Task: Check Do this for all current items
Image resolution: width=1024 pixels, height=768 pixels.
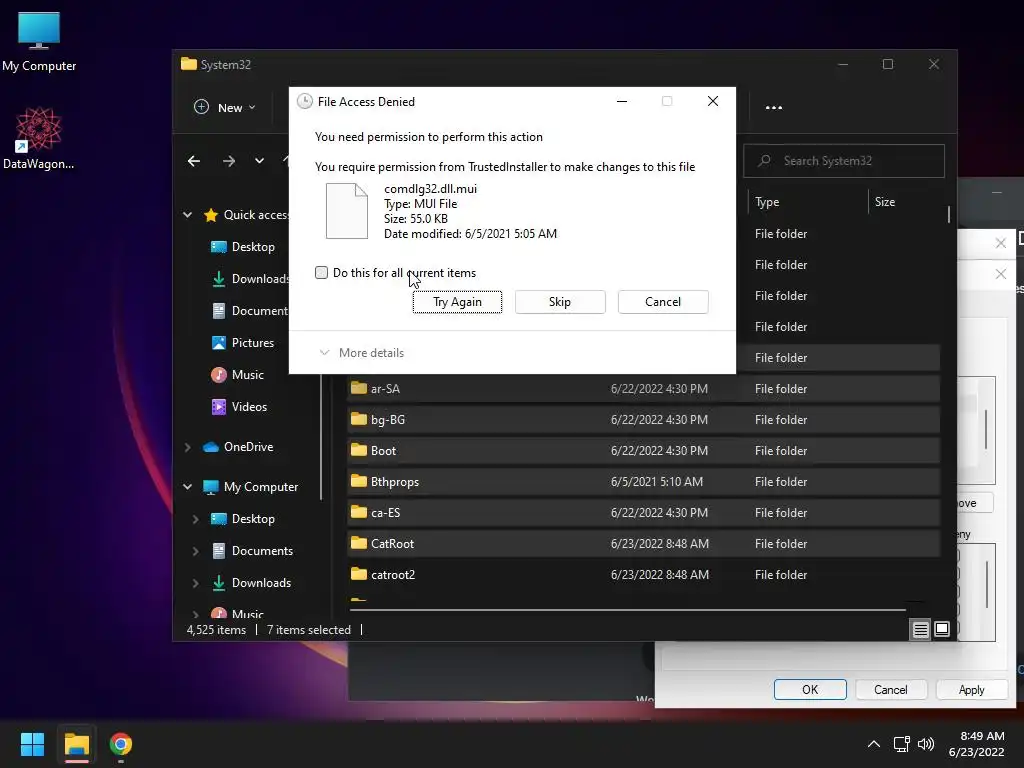Action: click(x=321, y=272)
